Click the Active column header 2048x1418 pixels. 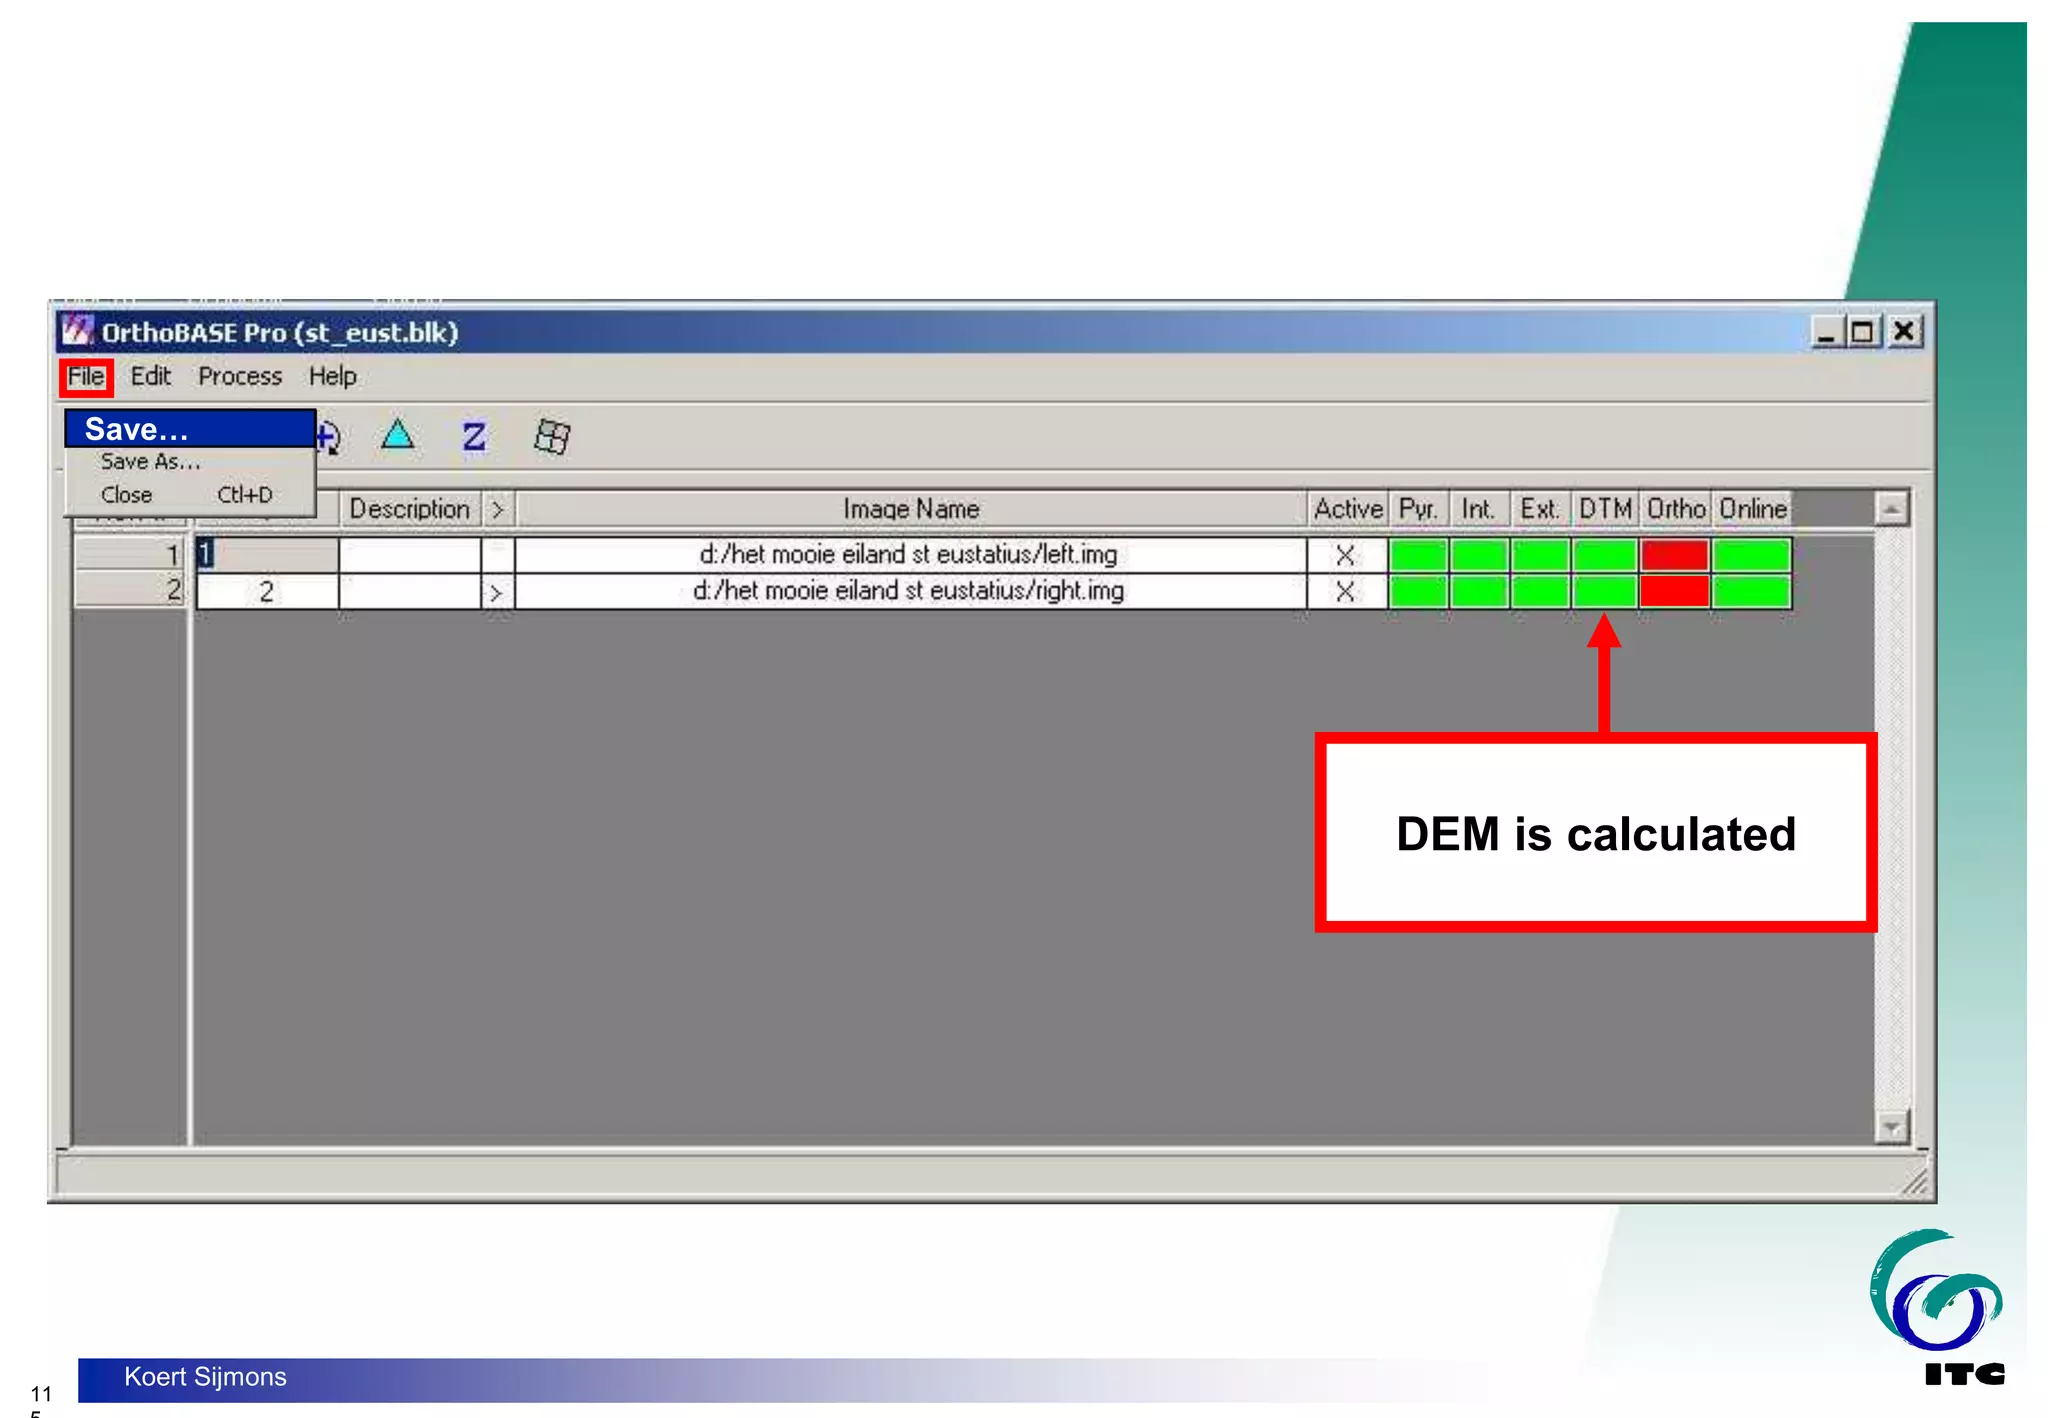[x=1348, y=509]
